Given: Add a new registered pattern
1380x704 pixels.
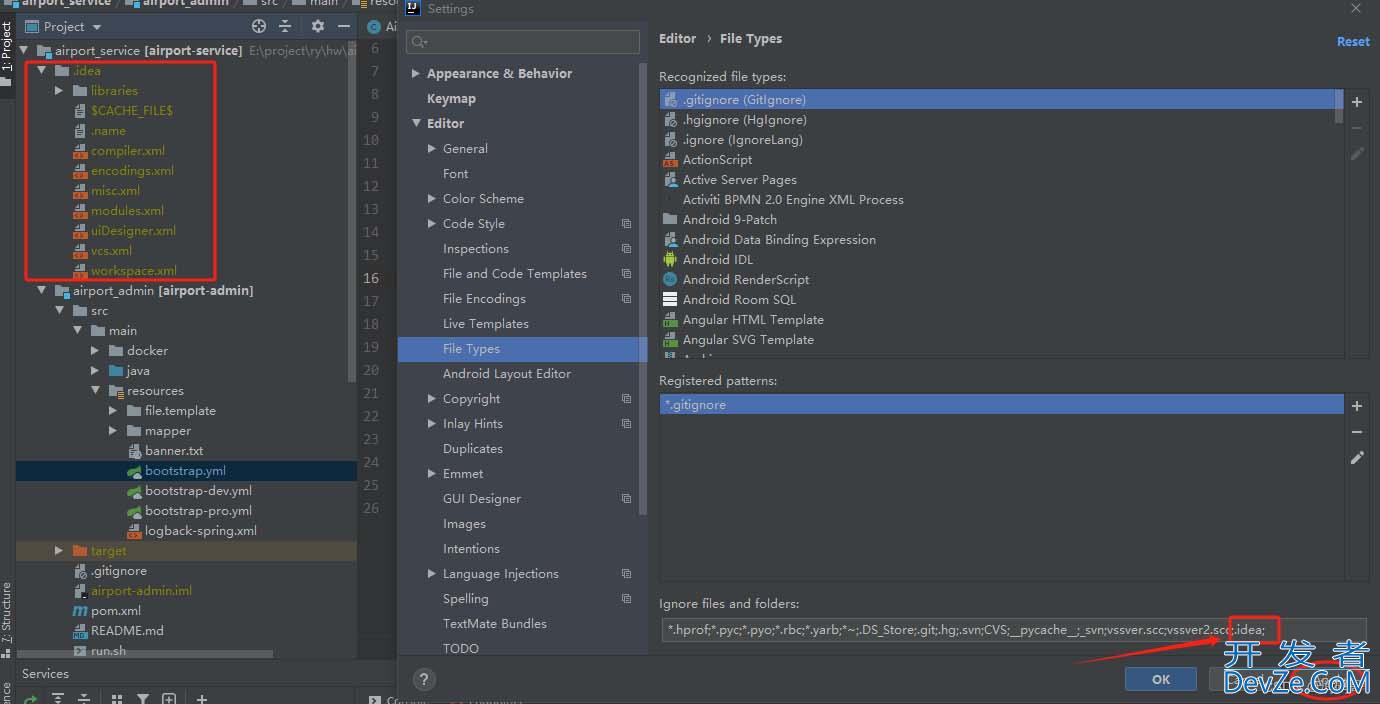Looking at the screenshot, I should (x=1357, y=406).
